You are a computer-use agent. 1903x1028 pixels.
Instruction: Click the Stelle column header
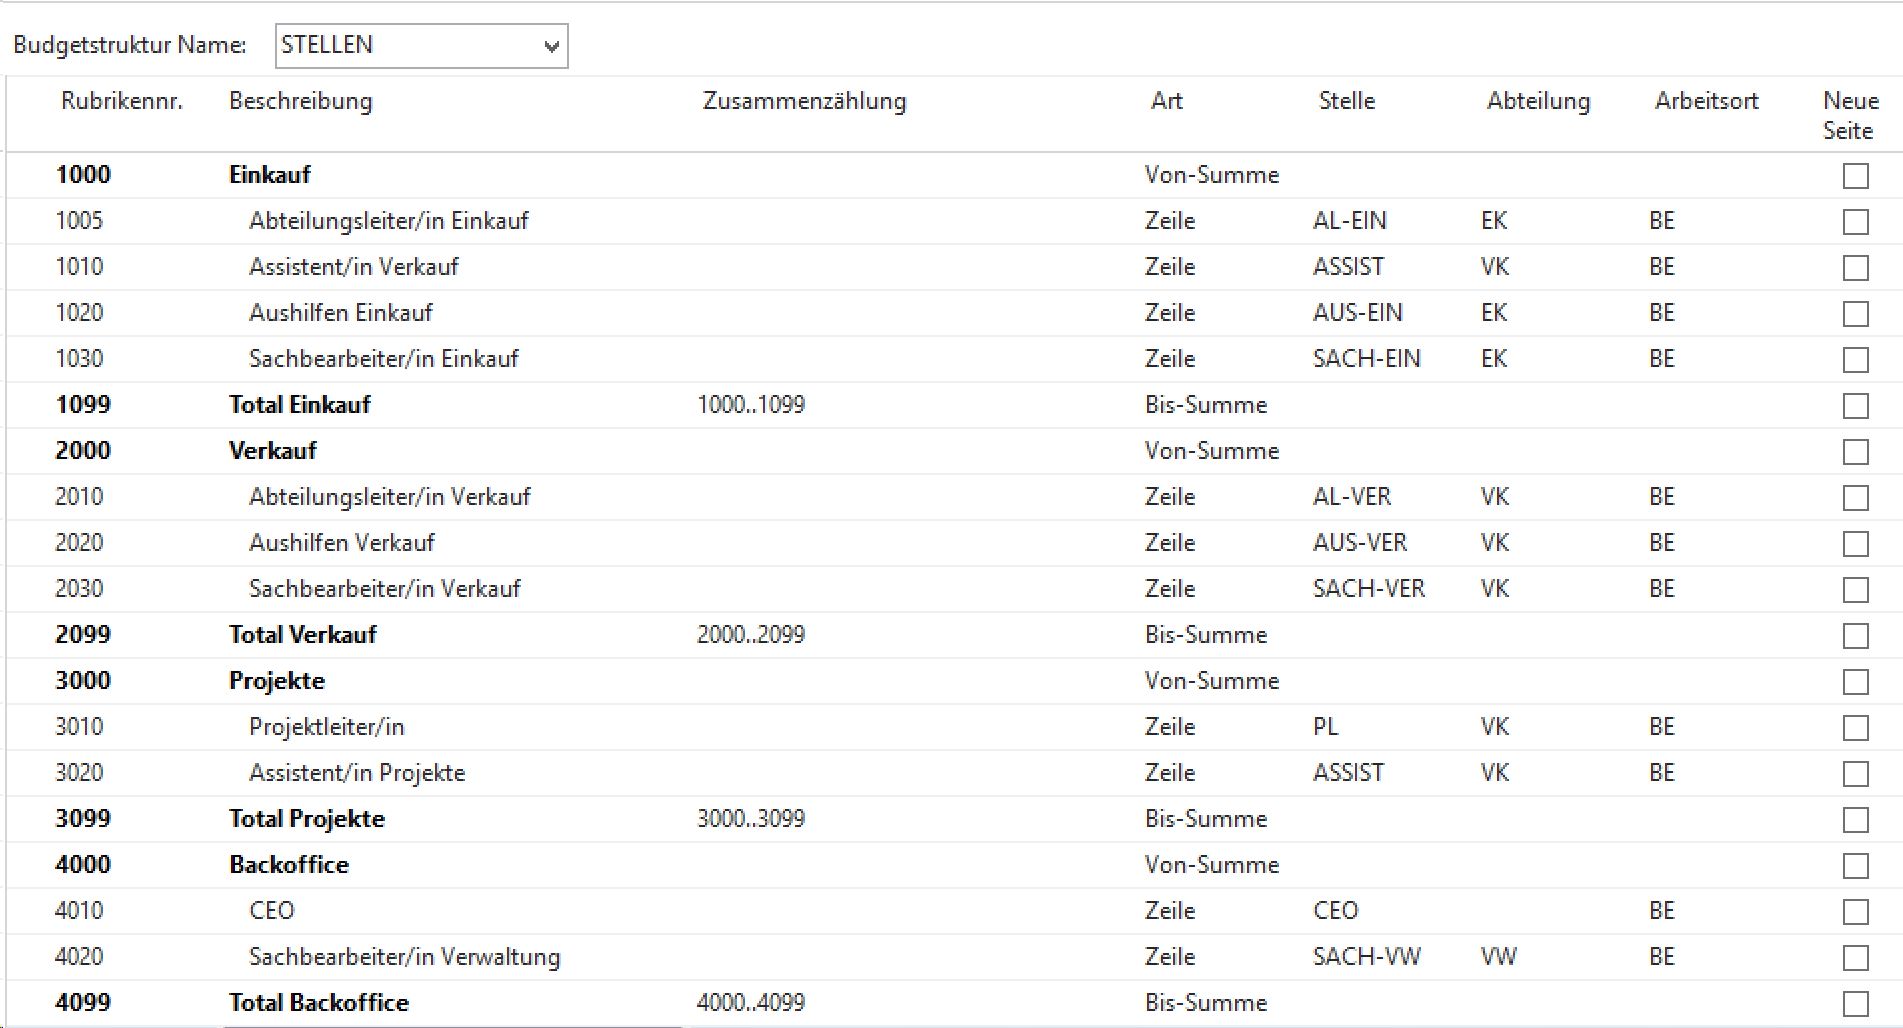(x=1346, y=101)
